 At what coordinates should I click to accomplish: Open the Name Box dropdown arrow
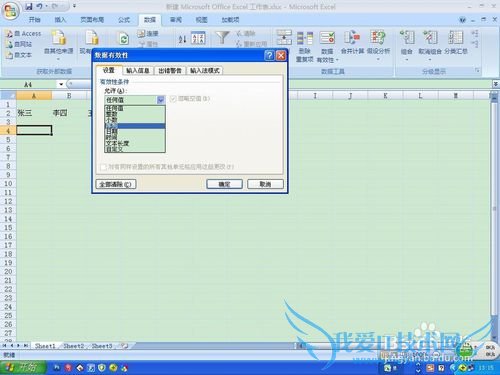click(61, 84)
